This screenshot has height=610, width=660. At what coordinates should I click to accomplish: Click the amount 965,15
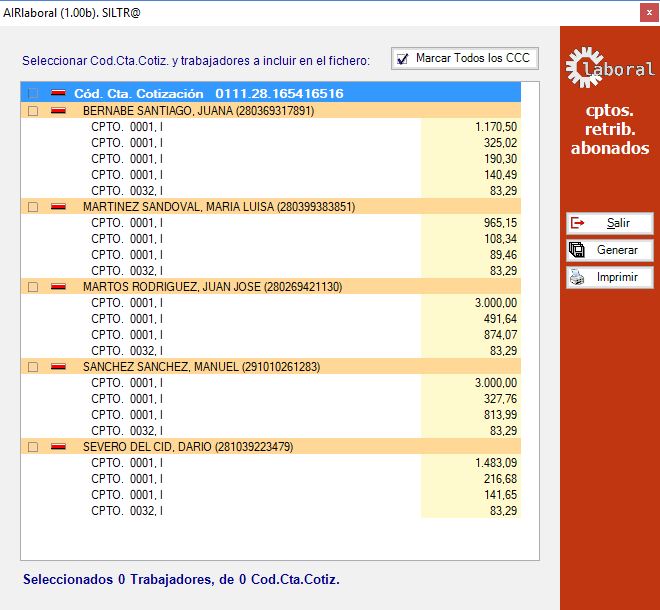pos(500,223)
